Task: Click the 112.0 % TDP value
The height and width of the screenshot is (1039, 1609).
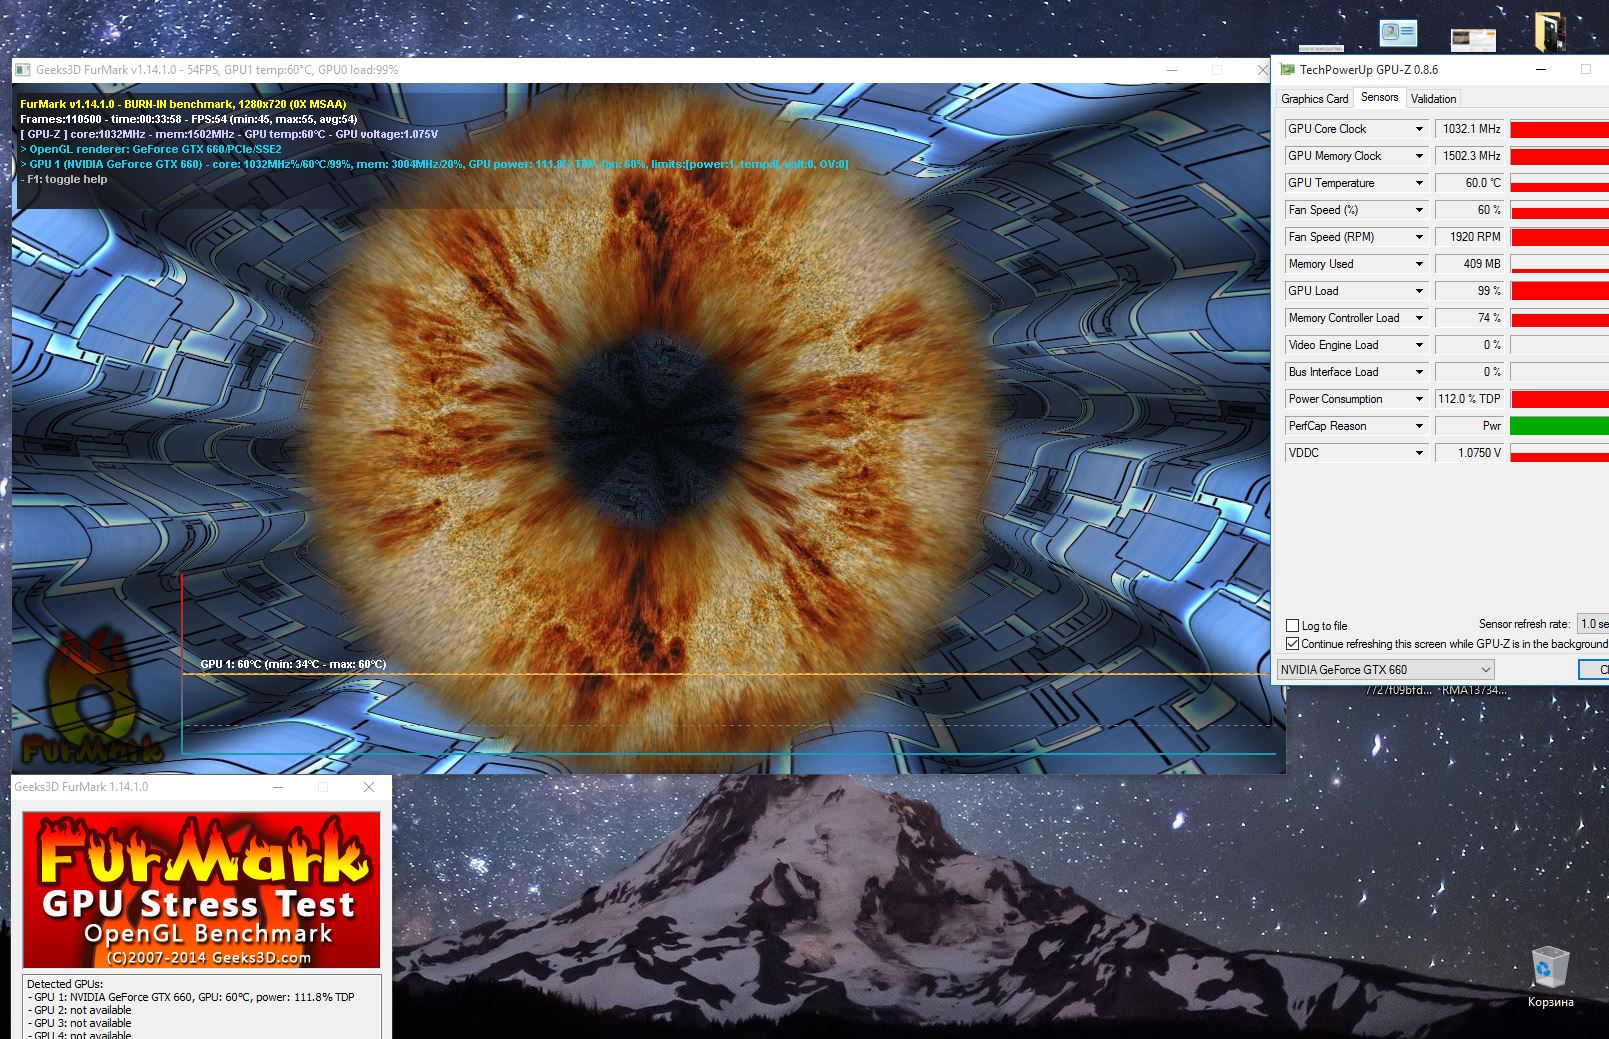Action: tap(1469, 399)
